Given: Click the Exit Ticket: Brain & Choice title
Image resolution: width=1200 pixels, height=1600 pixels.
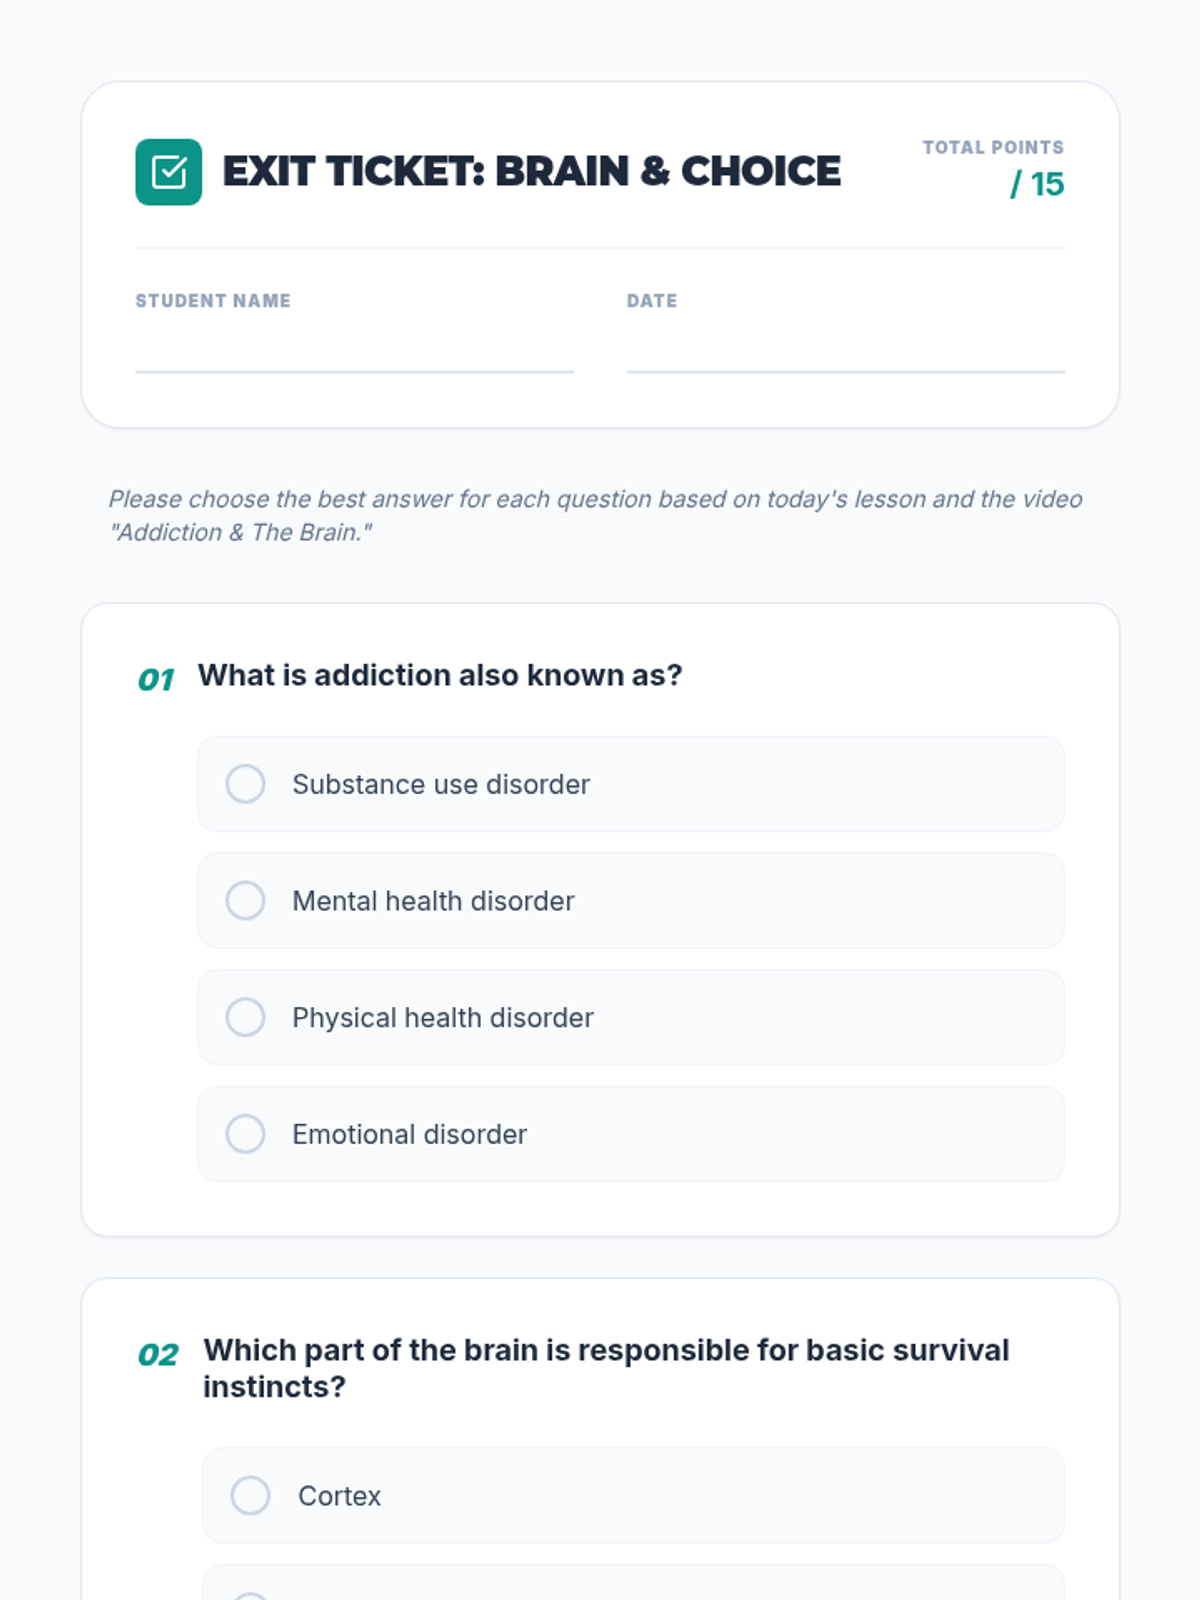Looking at the screenshot, I should [x=531, y=172].
